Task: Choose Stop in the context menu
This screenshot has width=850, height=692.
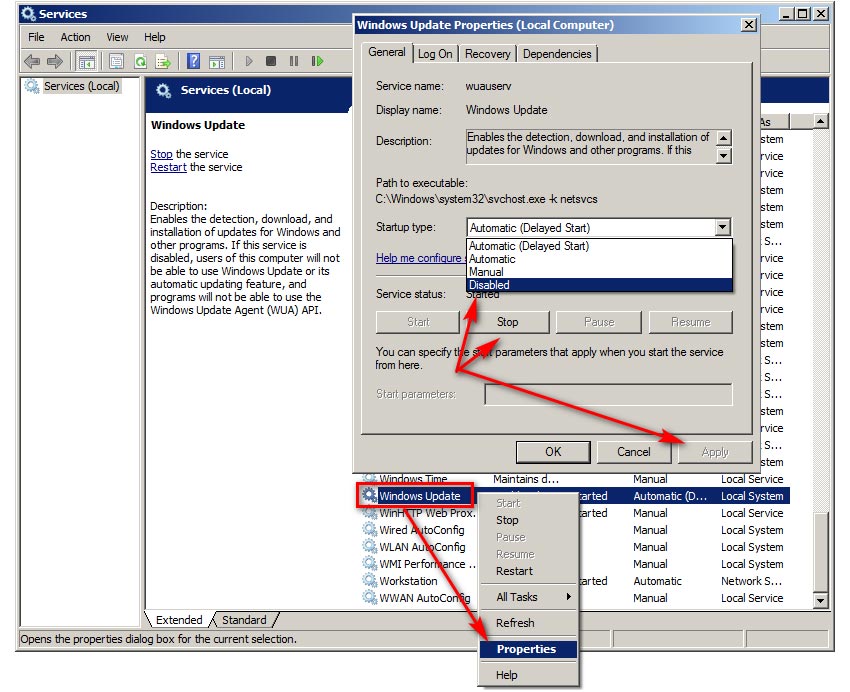Action: (x=529, y=520)
